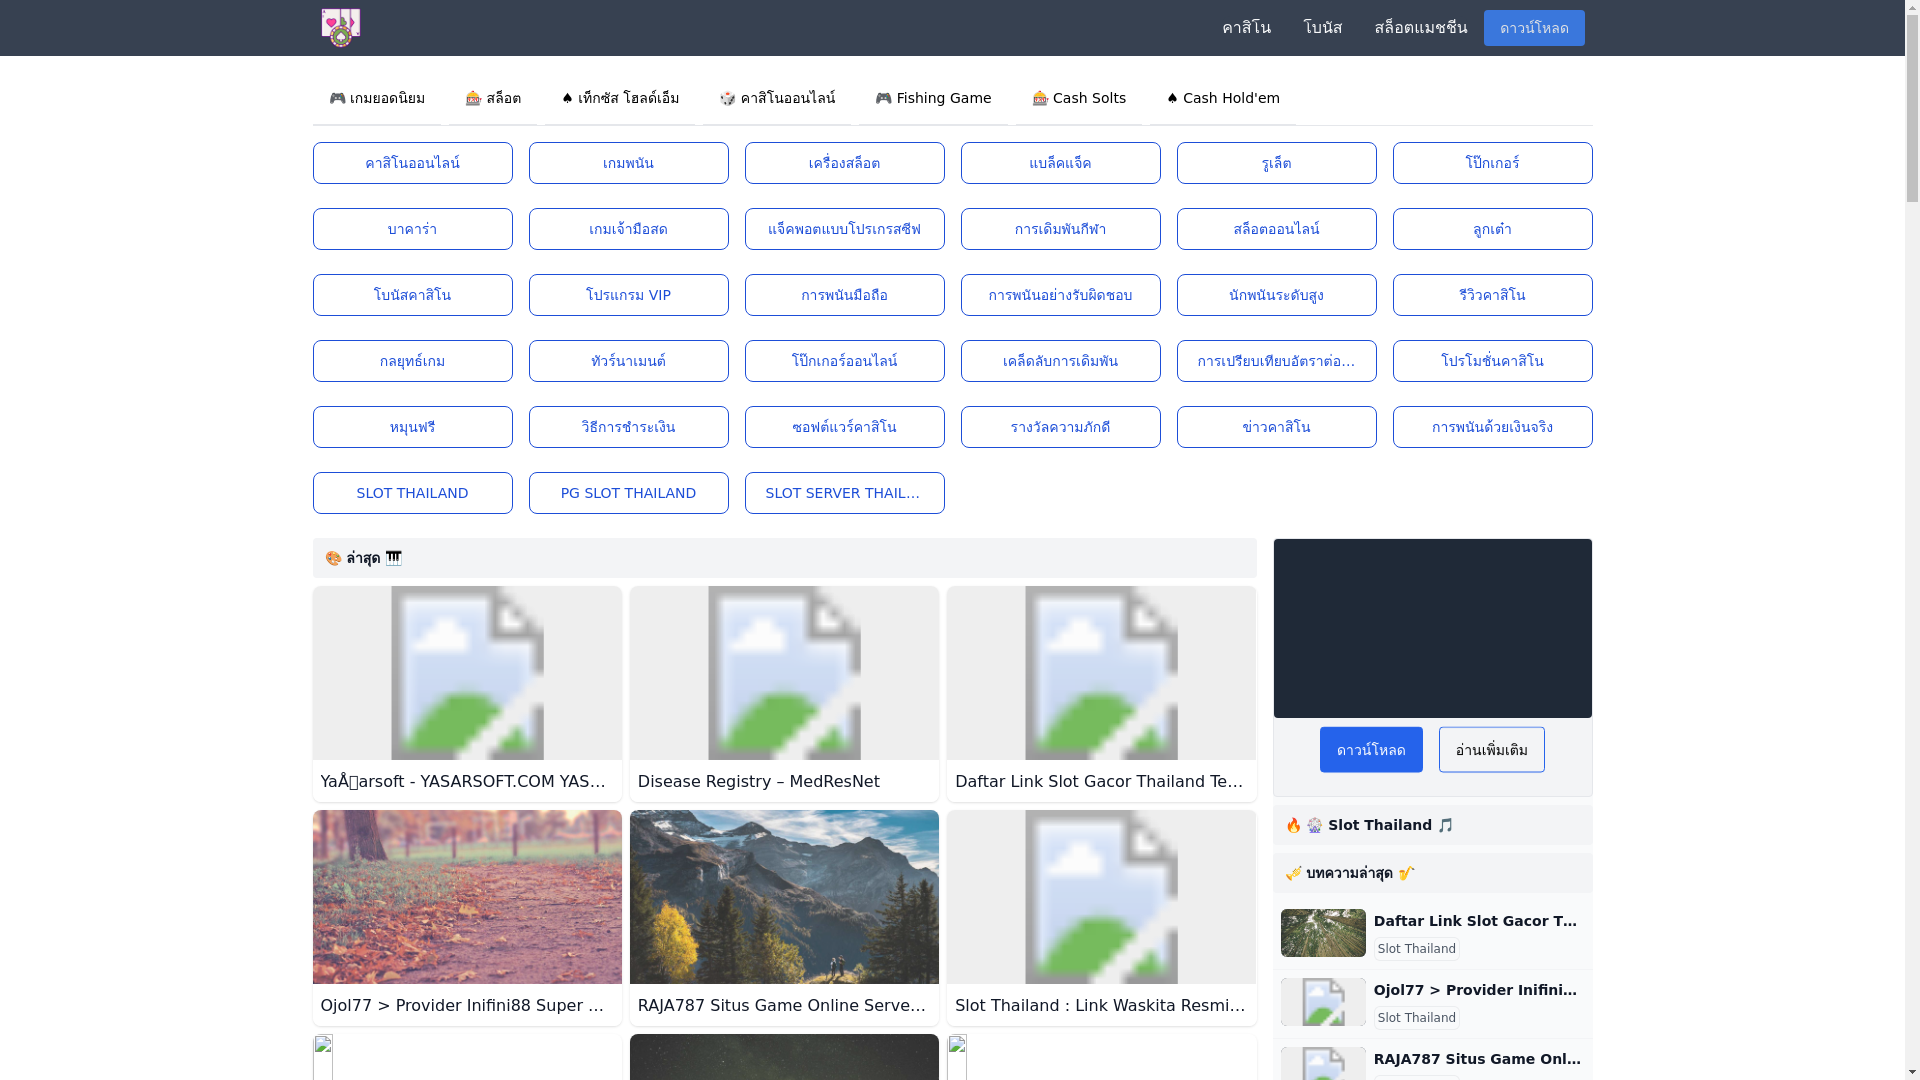Image resolution: width=1920 pixels, height=1080 pixels.
Task: Click the blue ดาวน์โหลด button in the header
Action: (x=1534, y=28)
